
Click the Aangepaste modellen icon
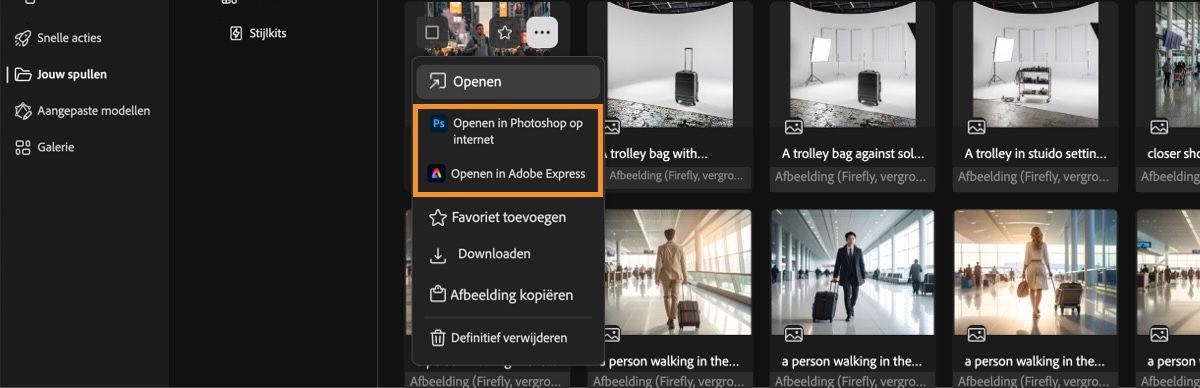22,111
